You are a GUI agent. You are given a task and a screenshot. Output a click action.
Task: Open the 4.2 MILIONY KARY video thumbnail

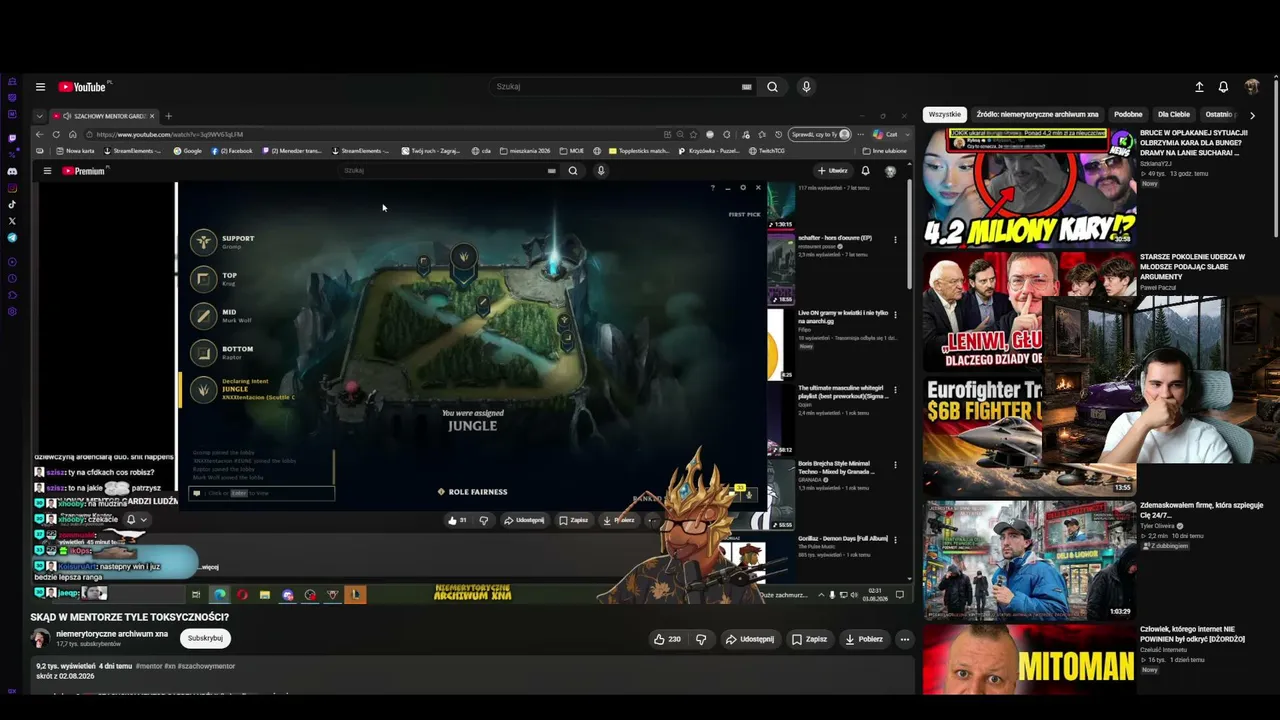click(1029, 187)
